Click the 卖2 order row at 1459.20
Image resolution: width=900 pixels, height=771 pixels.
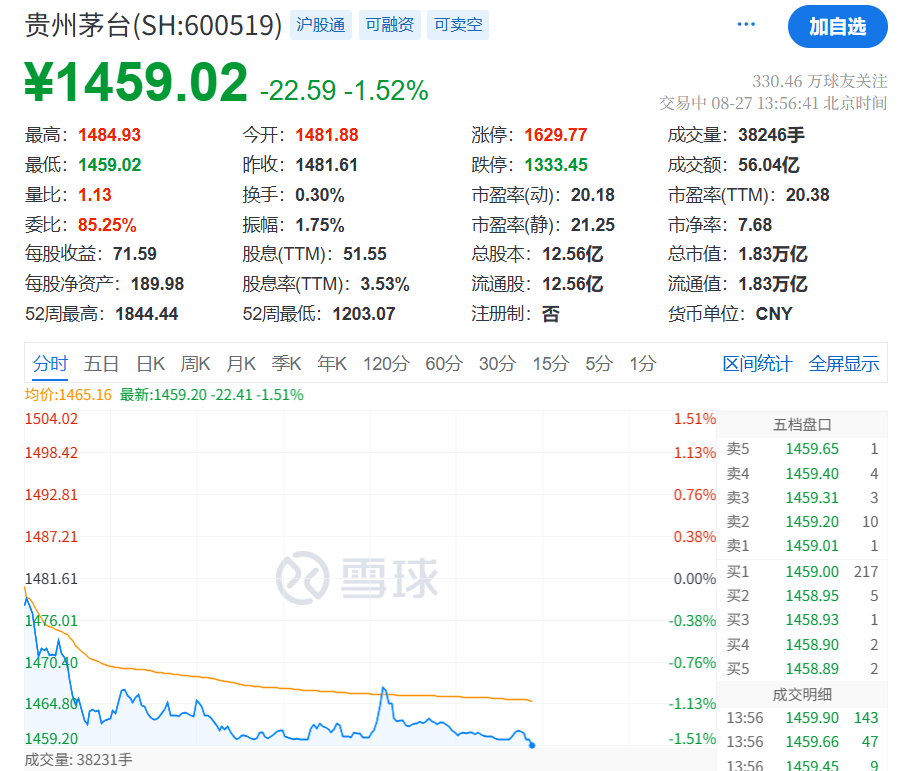802,522
